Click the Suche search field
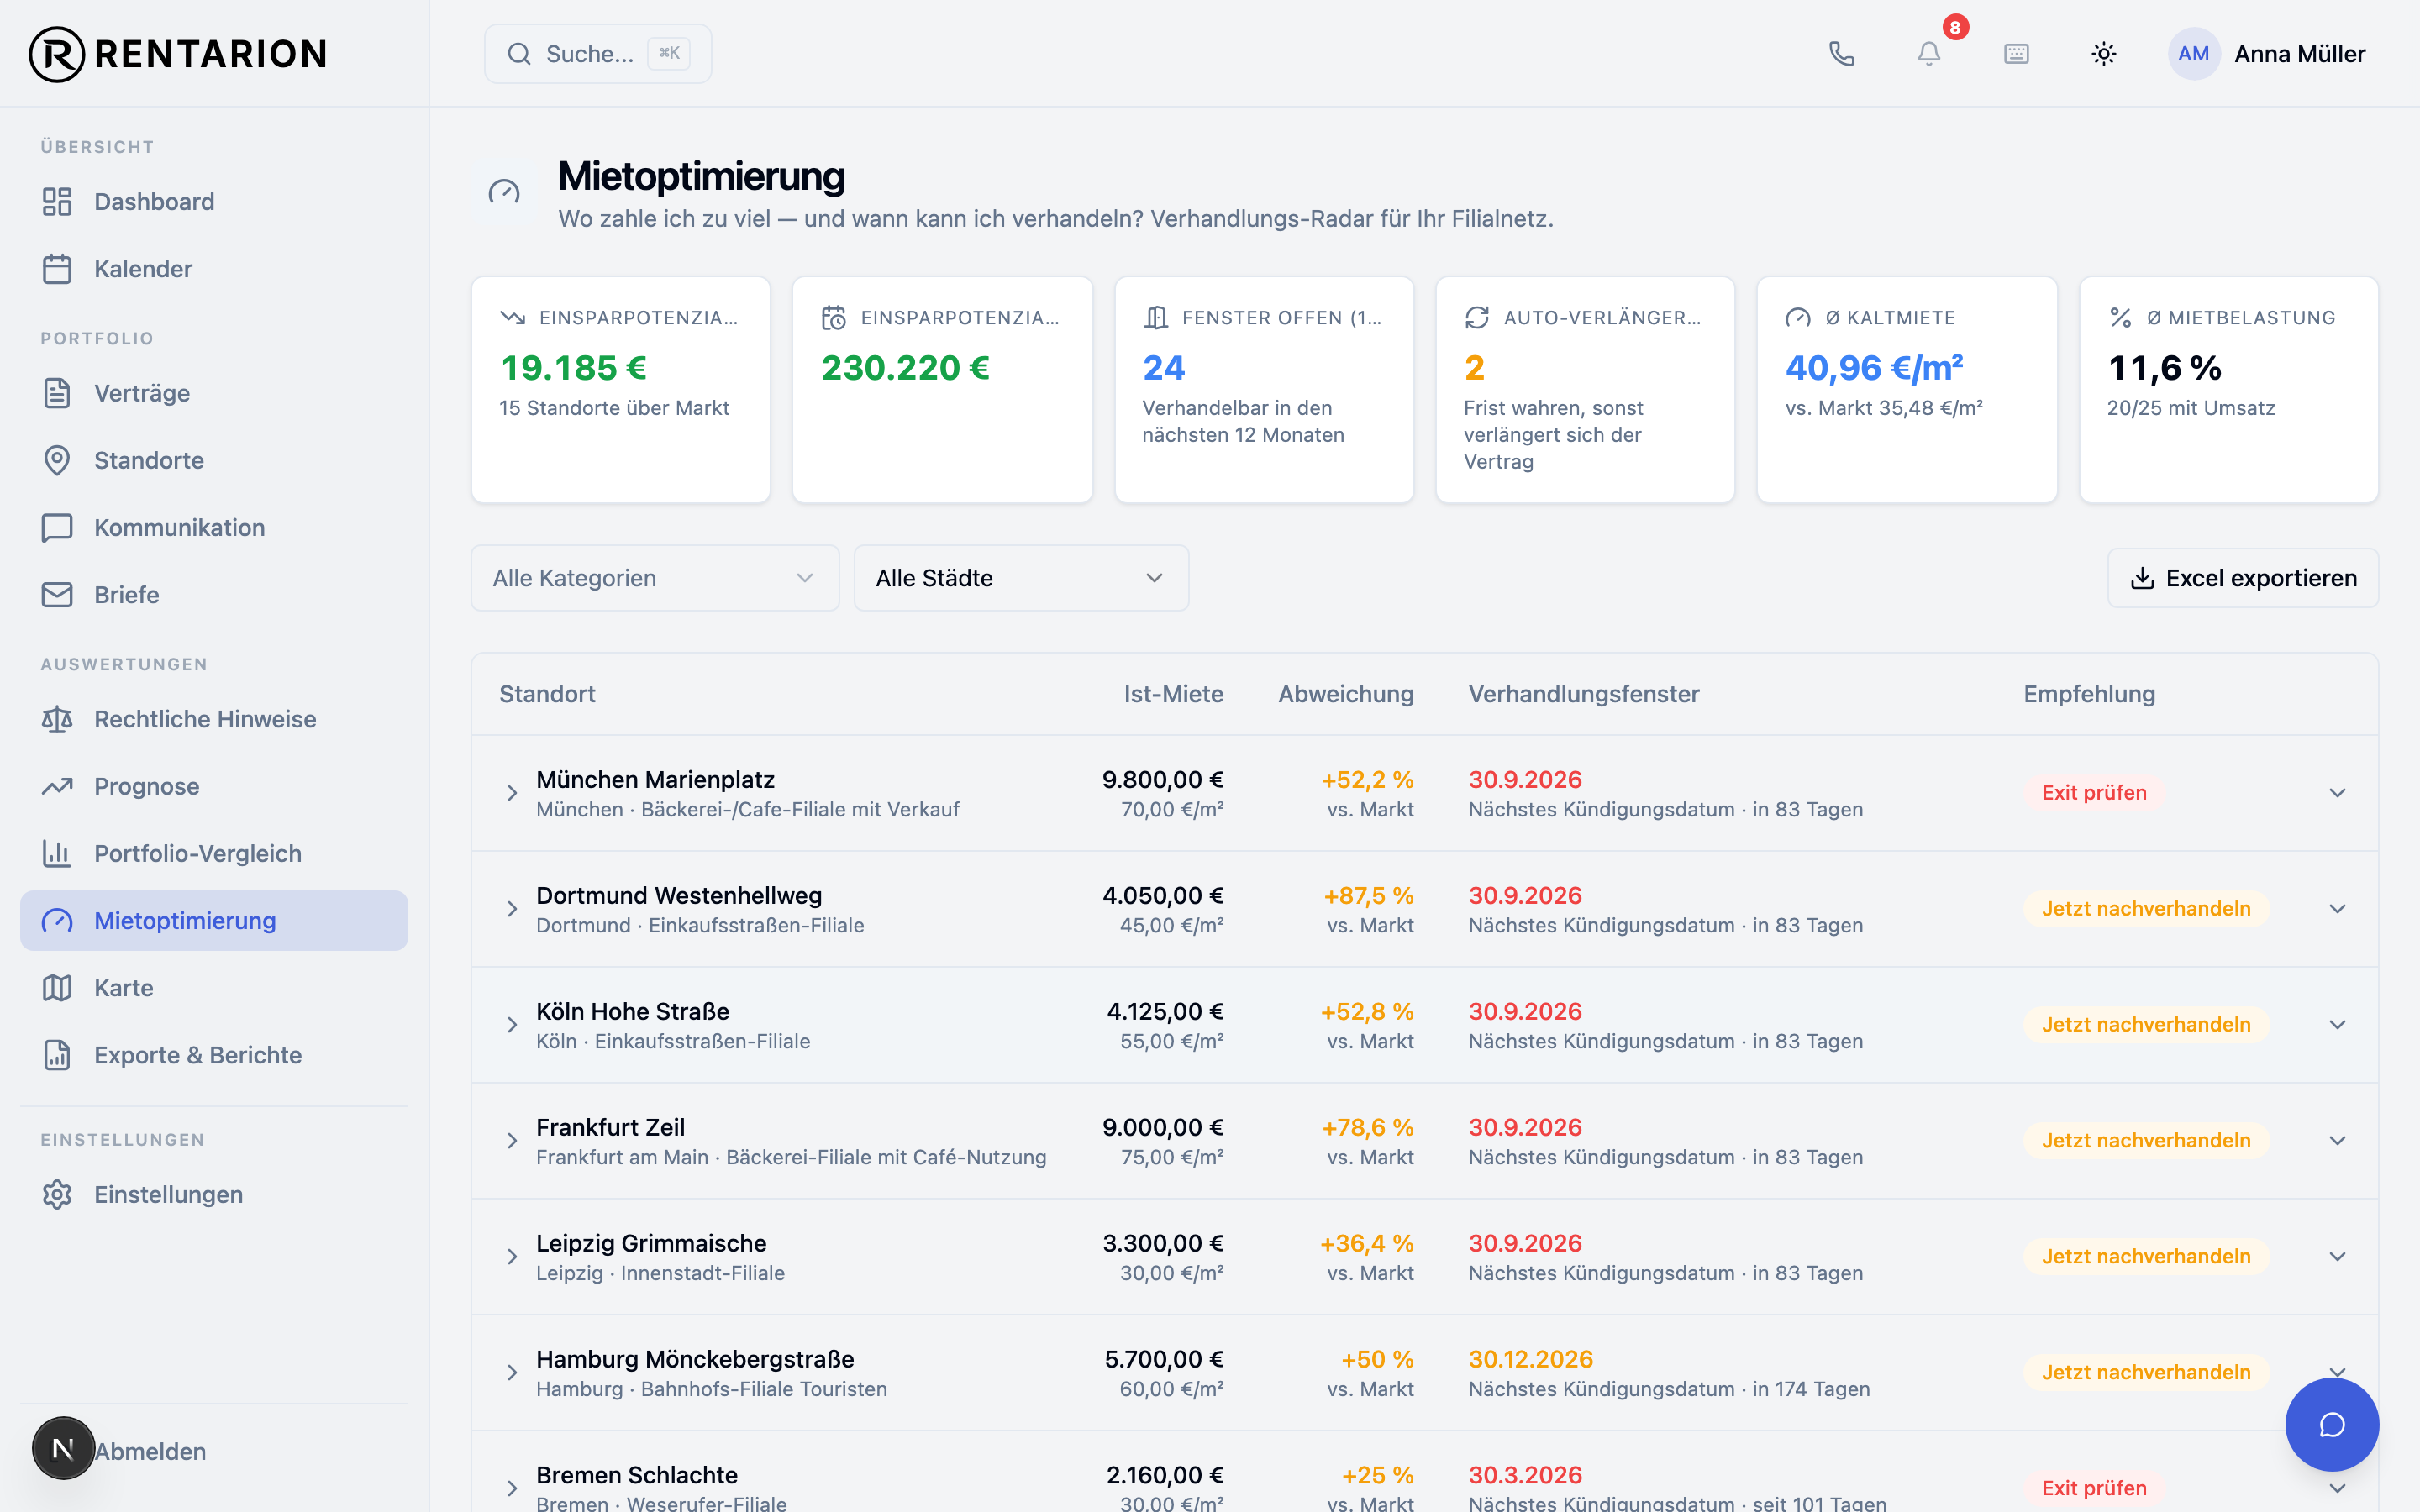This screenshot has height=1512, width=2420. 598,54
